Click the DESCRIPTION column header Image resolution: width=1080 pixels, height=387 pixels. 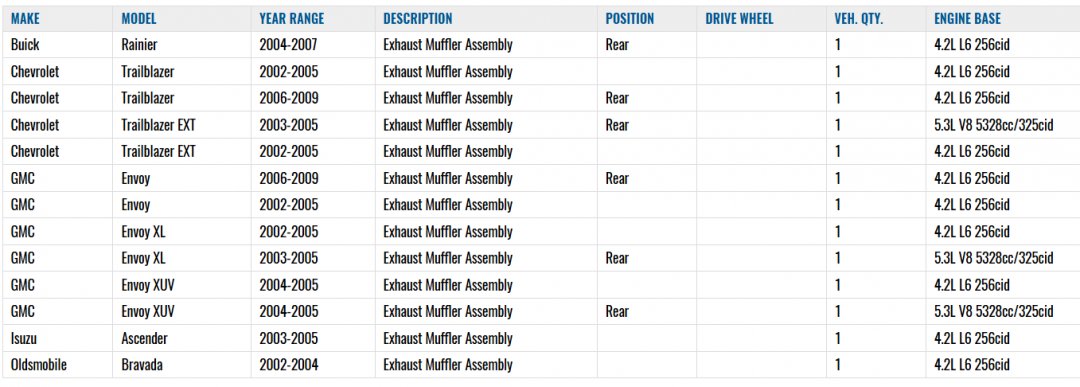(x=418, y=19)
